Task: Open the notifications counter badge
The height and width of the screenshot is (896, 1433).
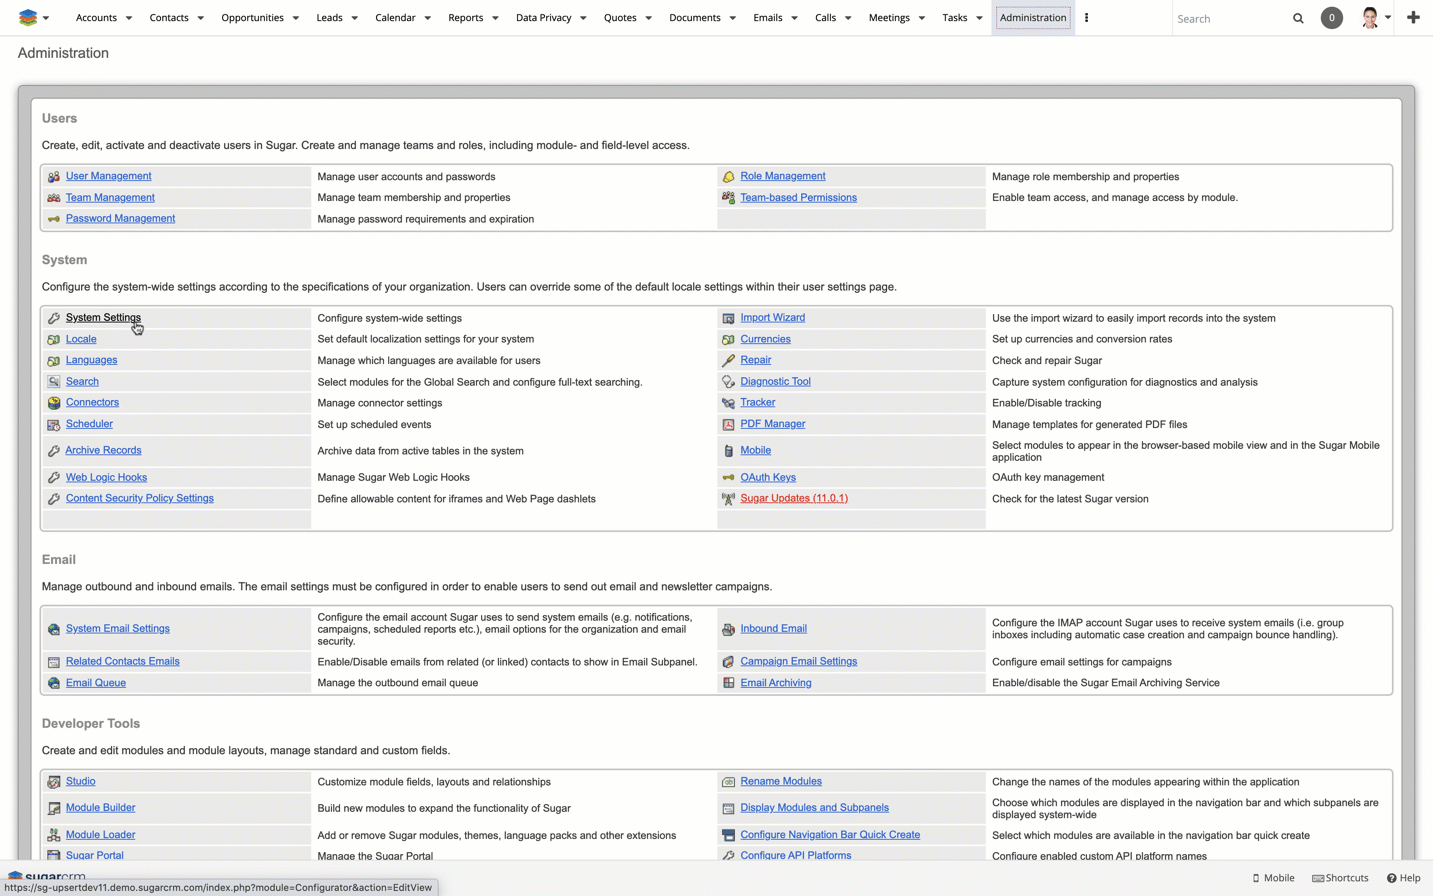Action: [1331, 18]
